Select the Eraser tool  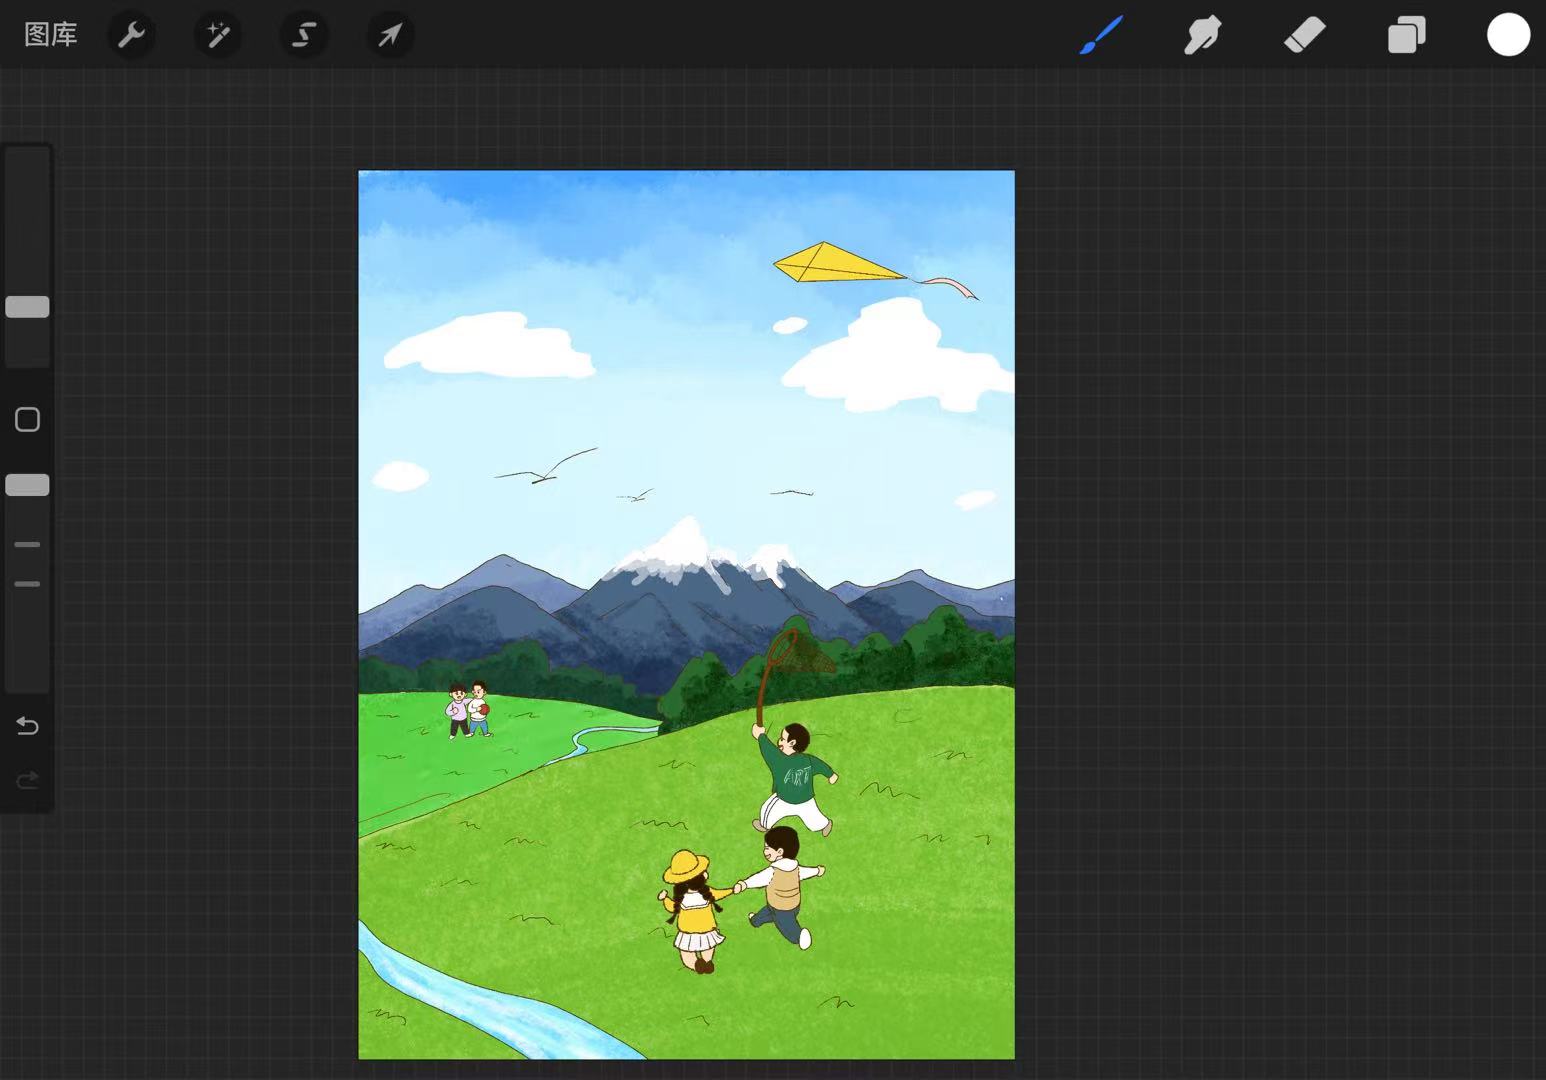tap(1304, 35)
